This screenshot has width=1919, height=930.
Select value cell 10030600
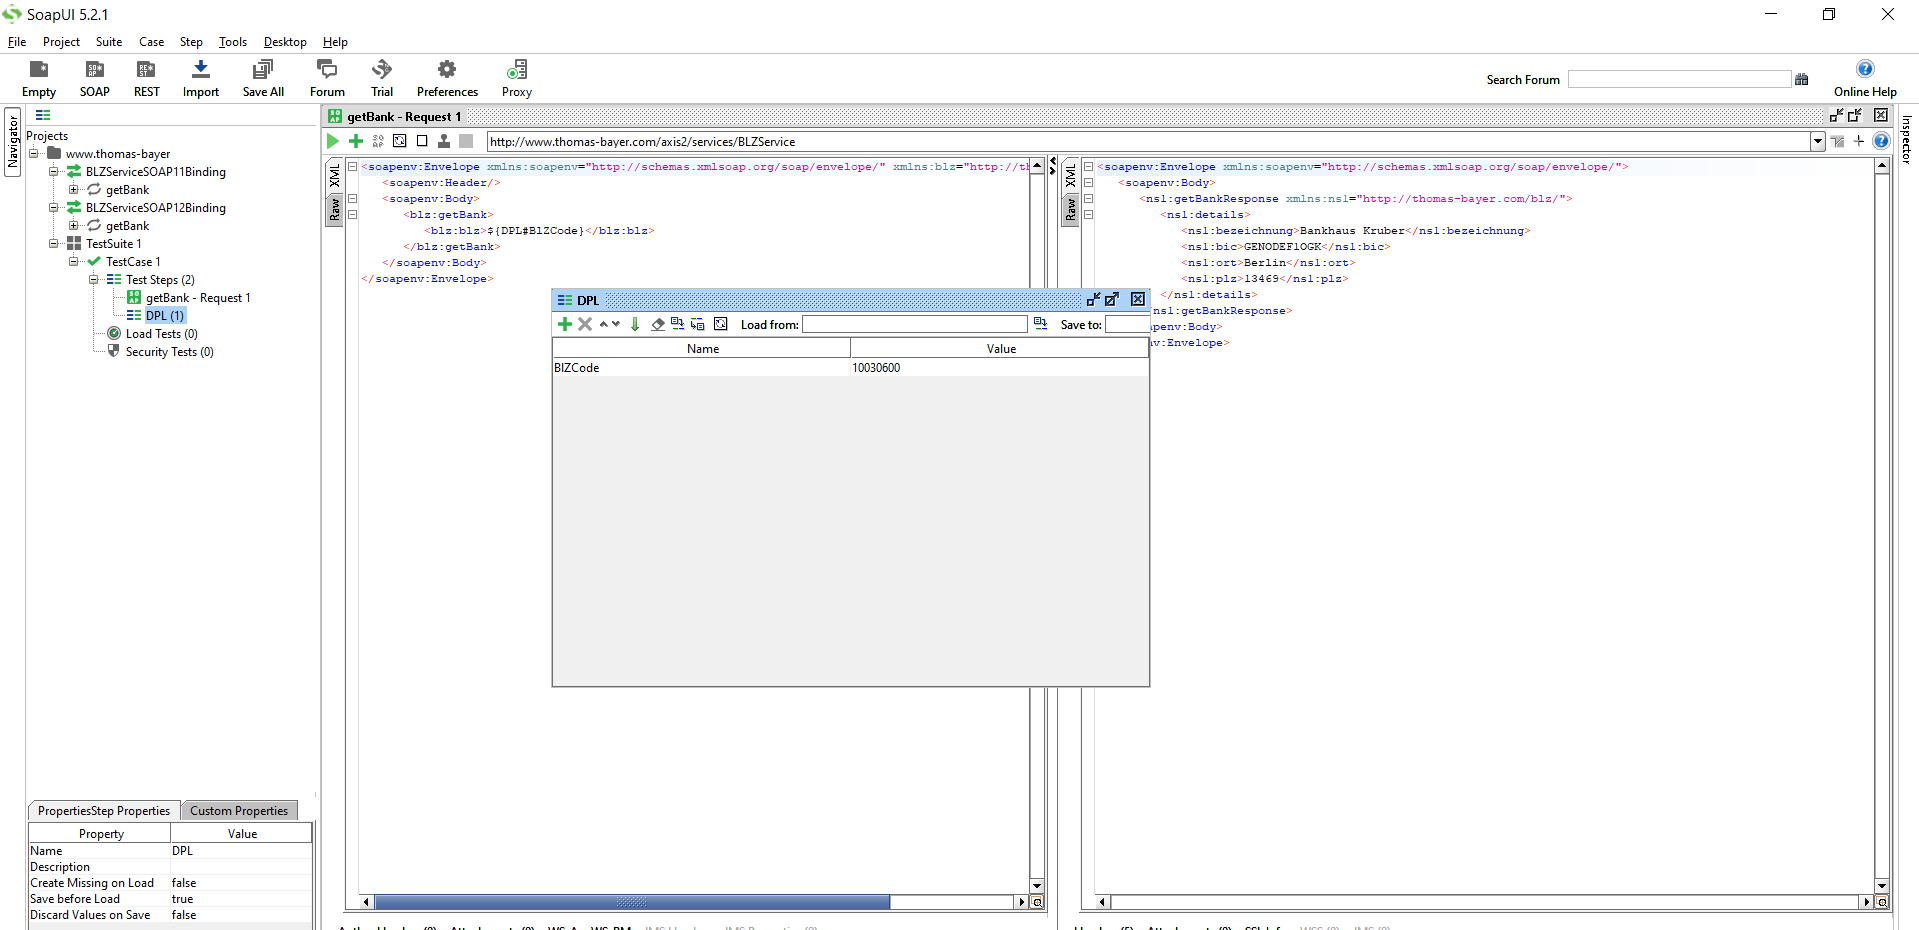click(1000, 368)
